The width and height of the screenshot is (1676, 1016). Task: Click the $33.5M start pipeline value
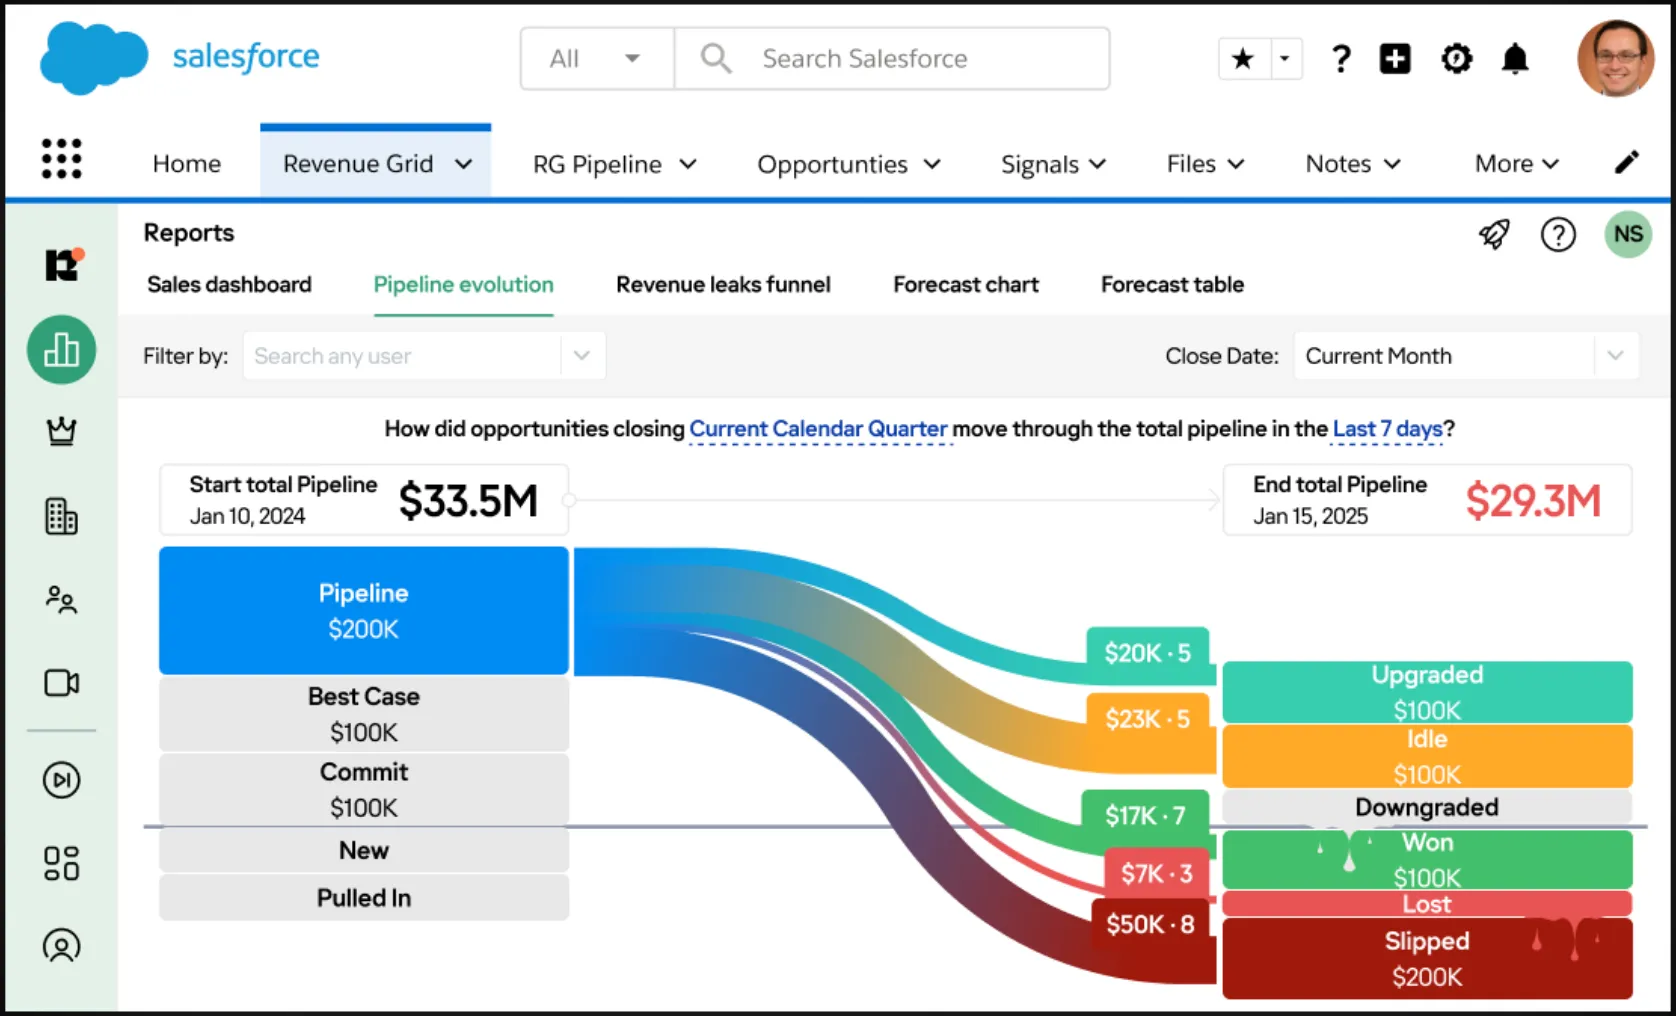[468, 501]
